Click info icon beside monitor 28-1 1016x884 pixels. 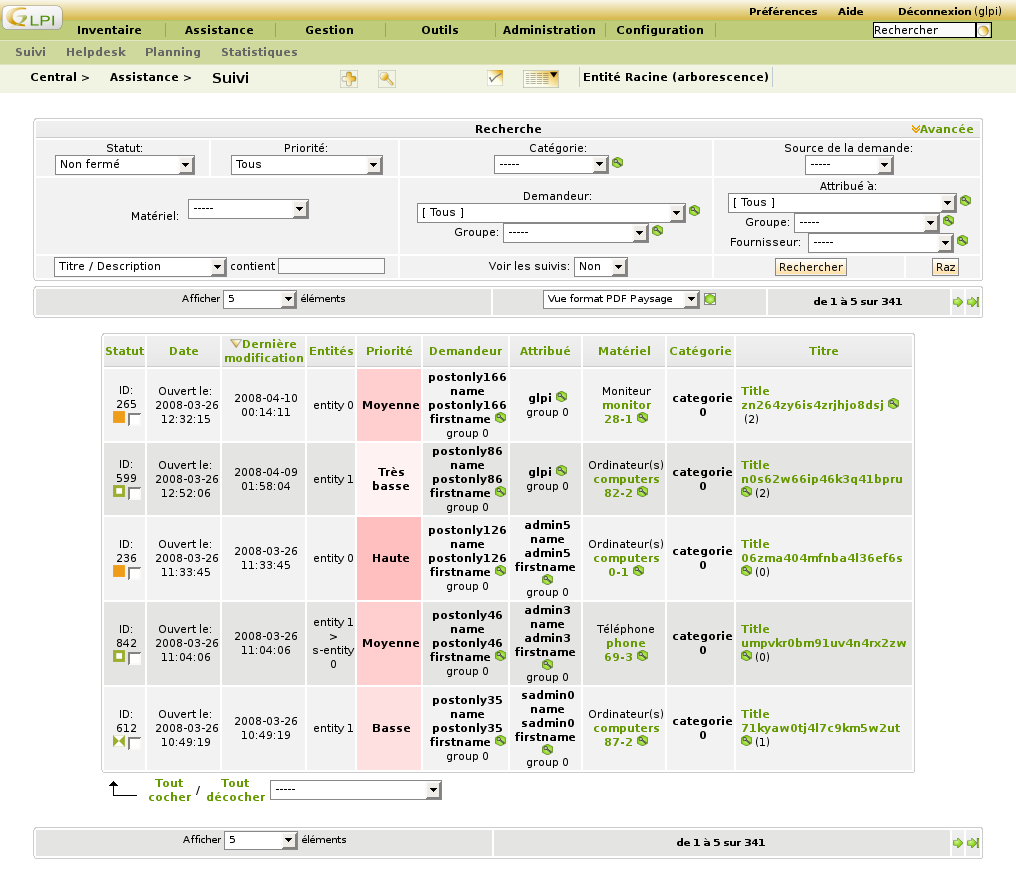point(643,418)
